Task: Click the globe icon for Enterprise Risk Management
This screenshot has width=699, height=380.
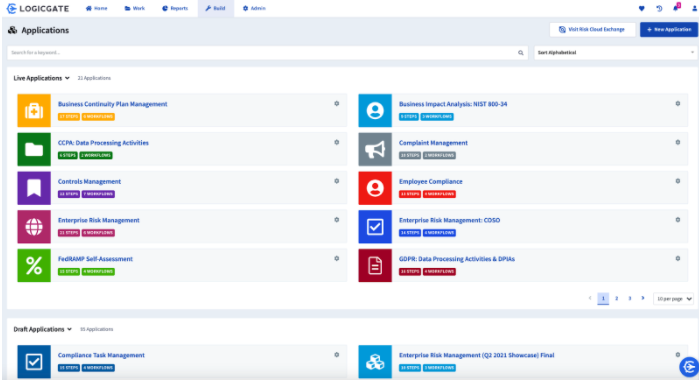Action: click(x=34, y=227)
